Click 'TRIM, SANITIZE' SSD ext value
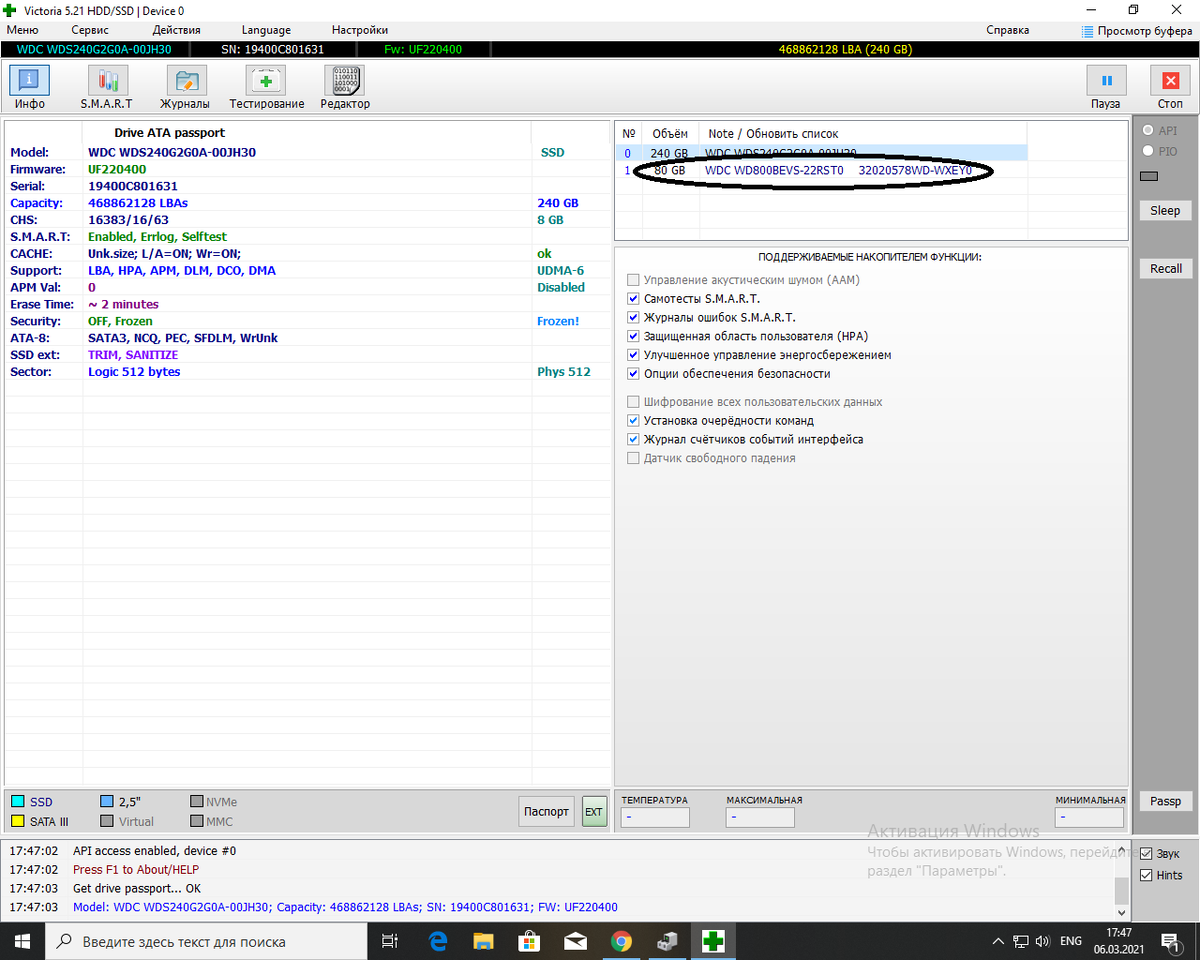This screenshot has width=1200, height=960. click(x=133, y=355)
